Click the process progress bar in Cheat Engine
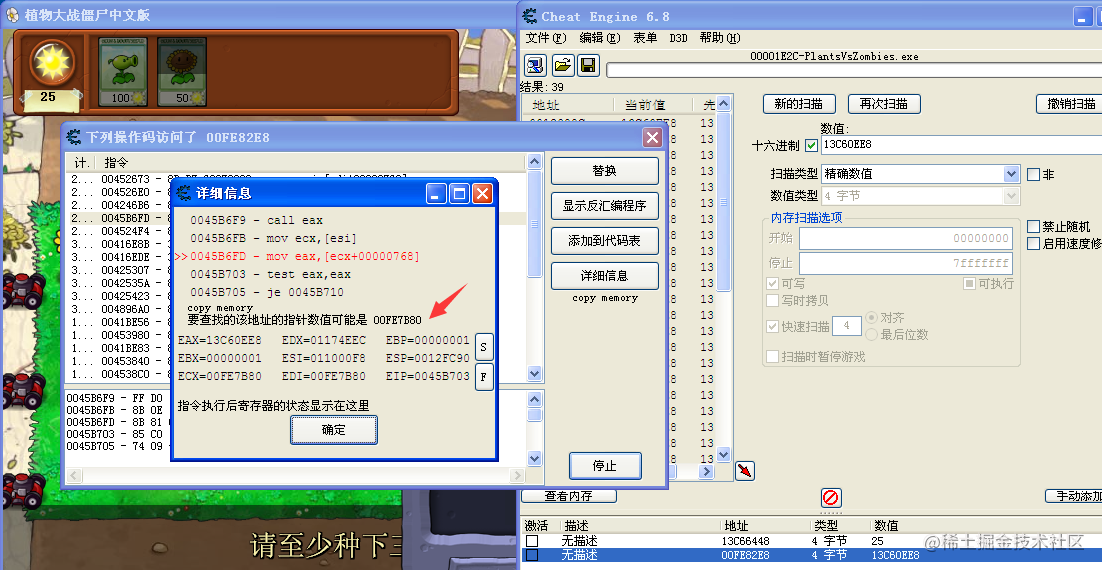Screen dimensions: 1102x570 (x=854, y=70)
